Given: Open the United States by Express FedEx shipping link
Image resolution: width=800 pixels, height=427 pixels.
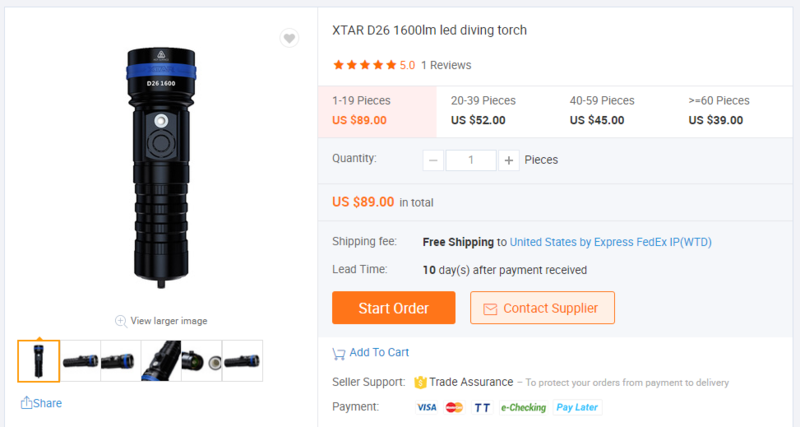Looking at the screenshot, I should (610, 242).
